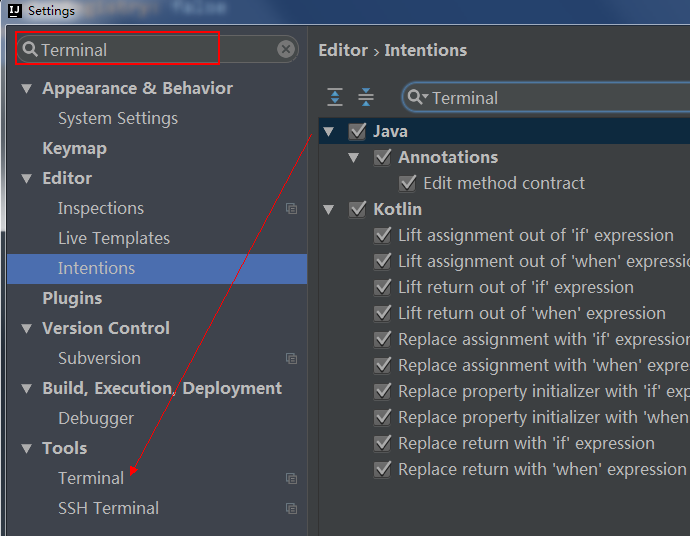Collapse the Annotations node under Java
The image size is (690, 536).
click(353, 157)
